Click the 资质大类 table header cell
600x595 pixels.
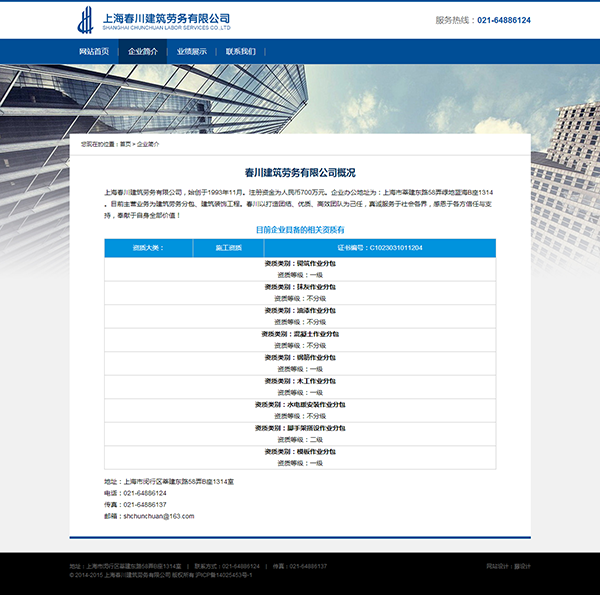pyautogui.click(x=148, y=248)
